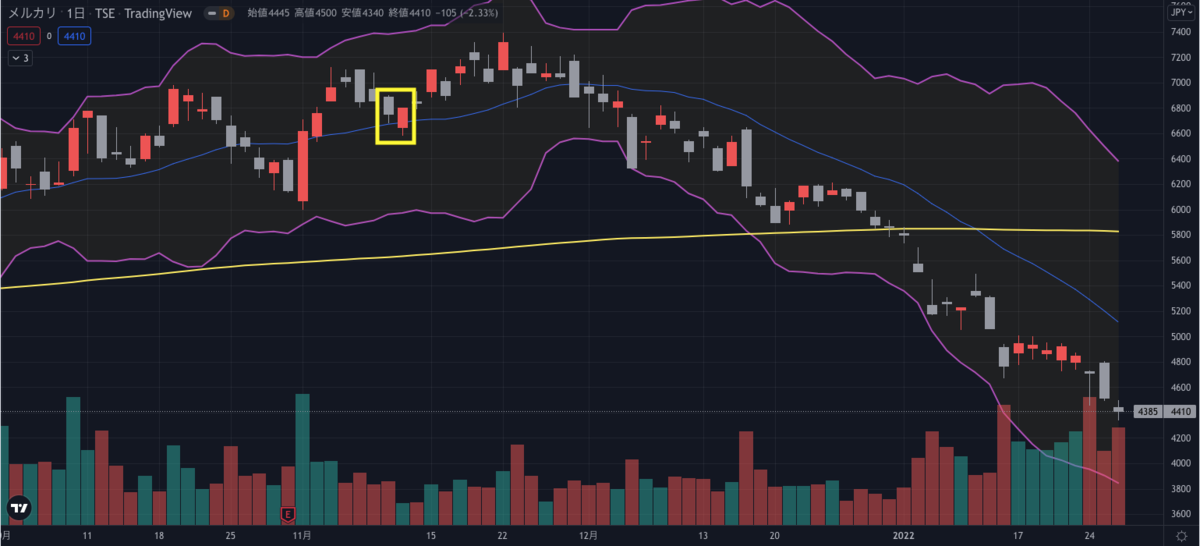Open the JPY currency dropdown
This screenshot has height=546, width=1200.
click(1181, 13)
